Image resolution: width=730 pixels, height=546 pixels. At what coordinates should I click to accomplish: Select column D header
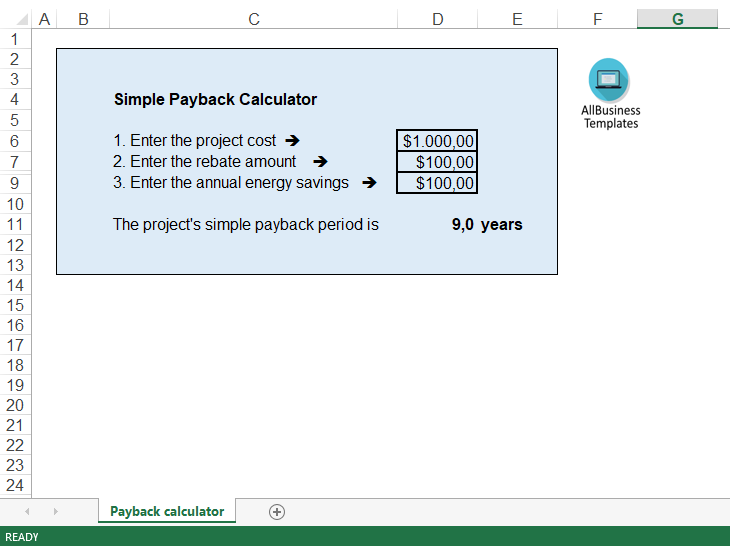coord(438,19)
